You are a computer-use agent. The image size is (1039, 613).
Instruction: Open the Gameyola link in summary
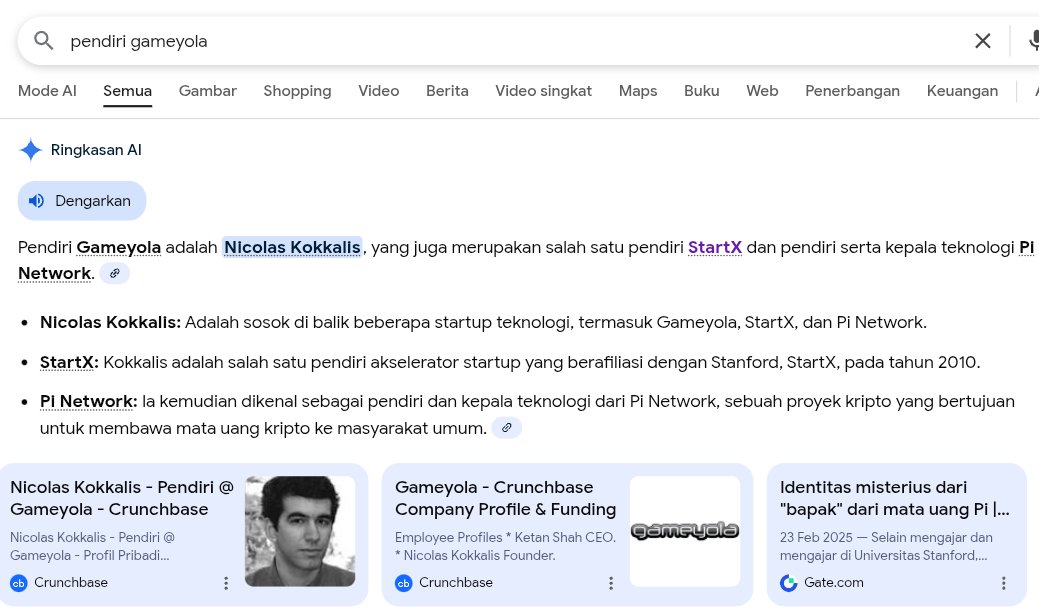119,247
